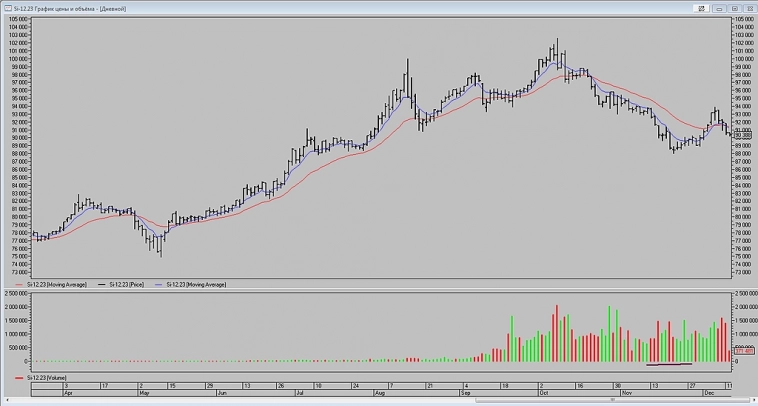Click the Jun month label on timeline

(221, 393)
